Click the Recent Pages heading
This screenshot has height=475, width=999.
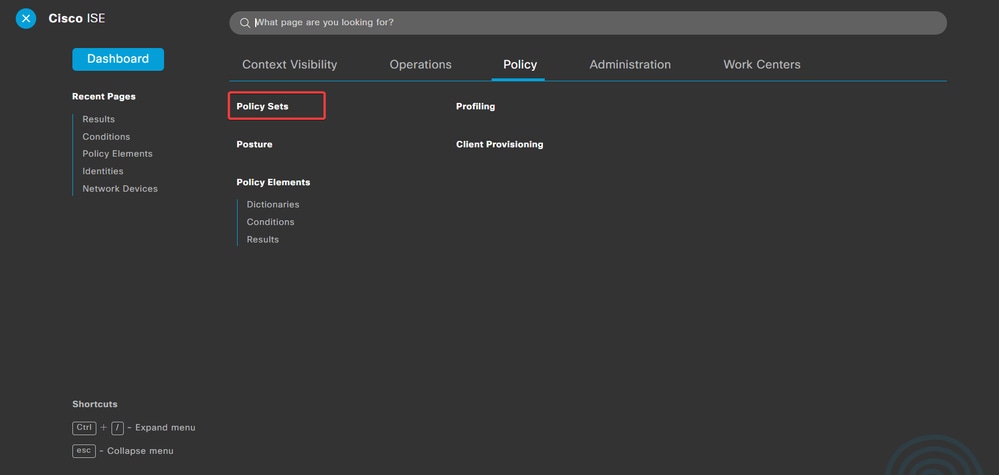pos(104,97)
